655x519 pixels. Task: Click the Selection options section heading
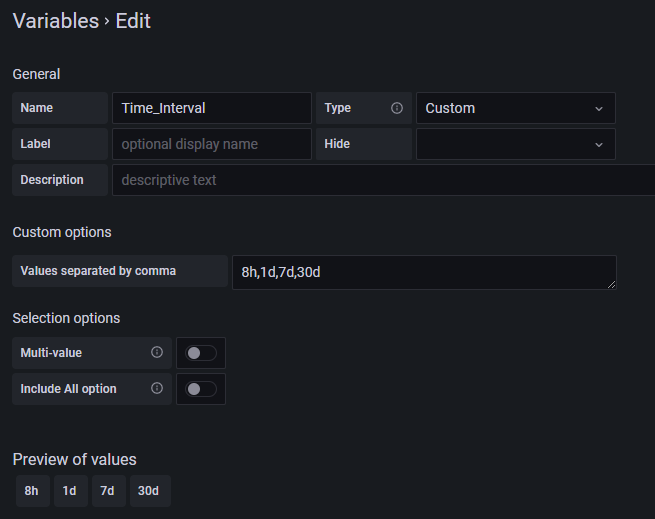click(x=66, y=318)
